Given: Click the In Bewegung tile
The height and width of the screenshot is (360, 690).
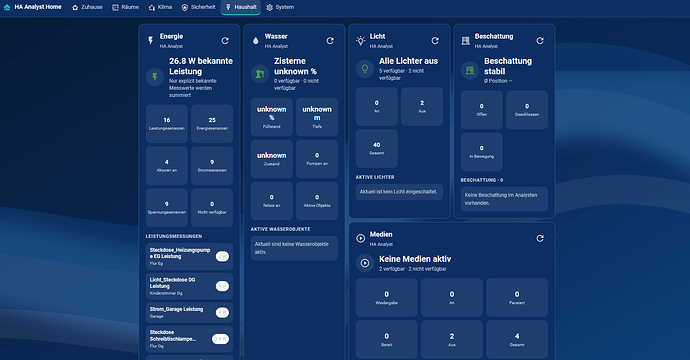Looking at the screenshot, I should (x=481, y=152).
